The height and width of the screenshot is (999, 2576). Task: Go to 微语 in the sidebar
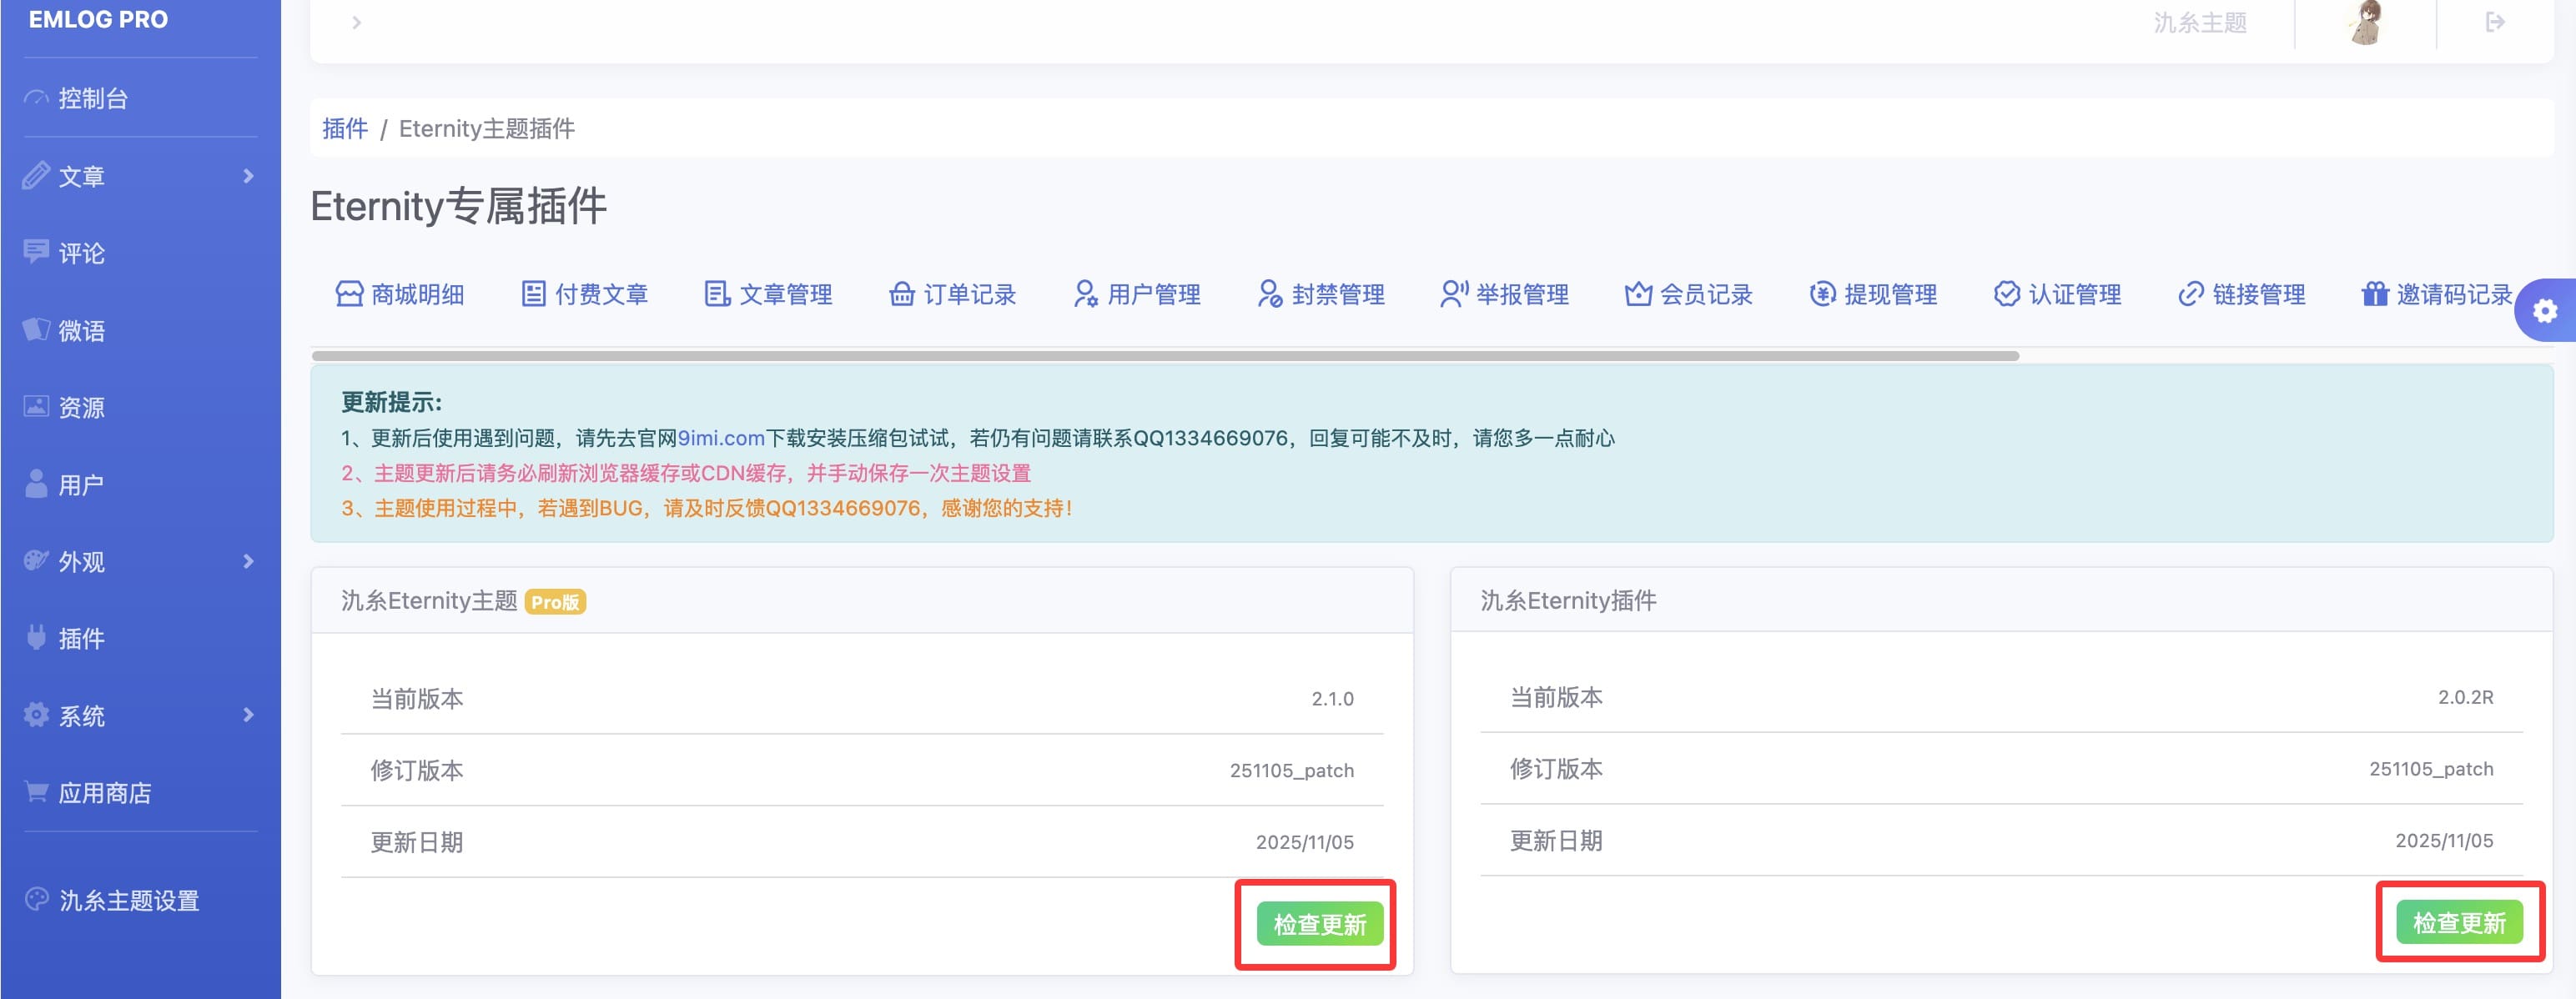coord(80,330)
